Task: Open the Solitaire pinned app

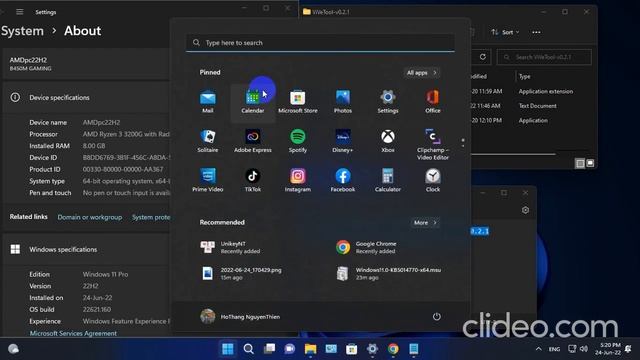Action: (x=208, y=141)
